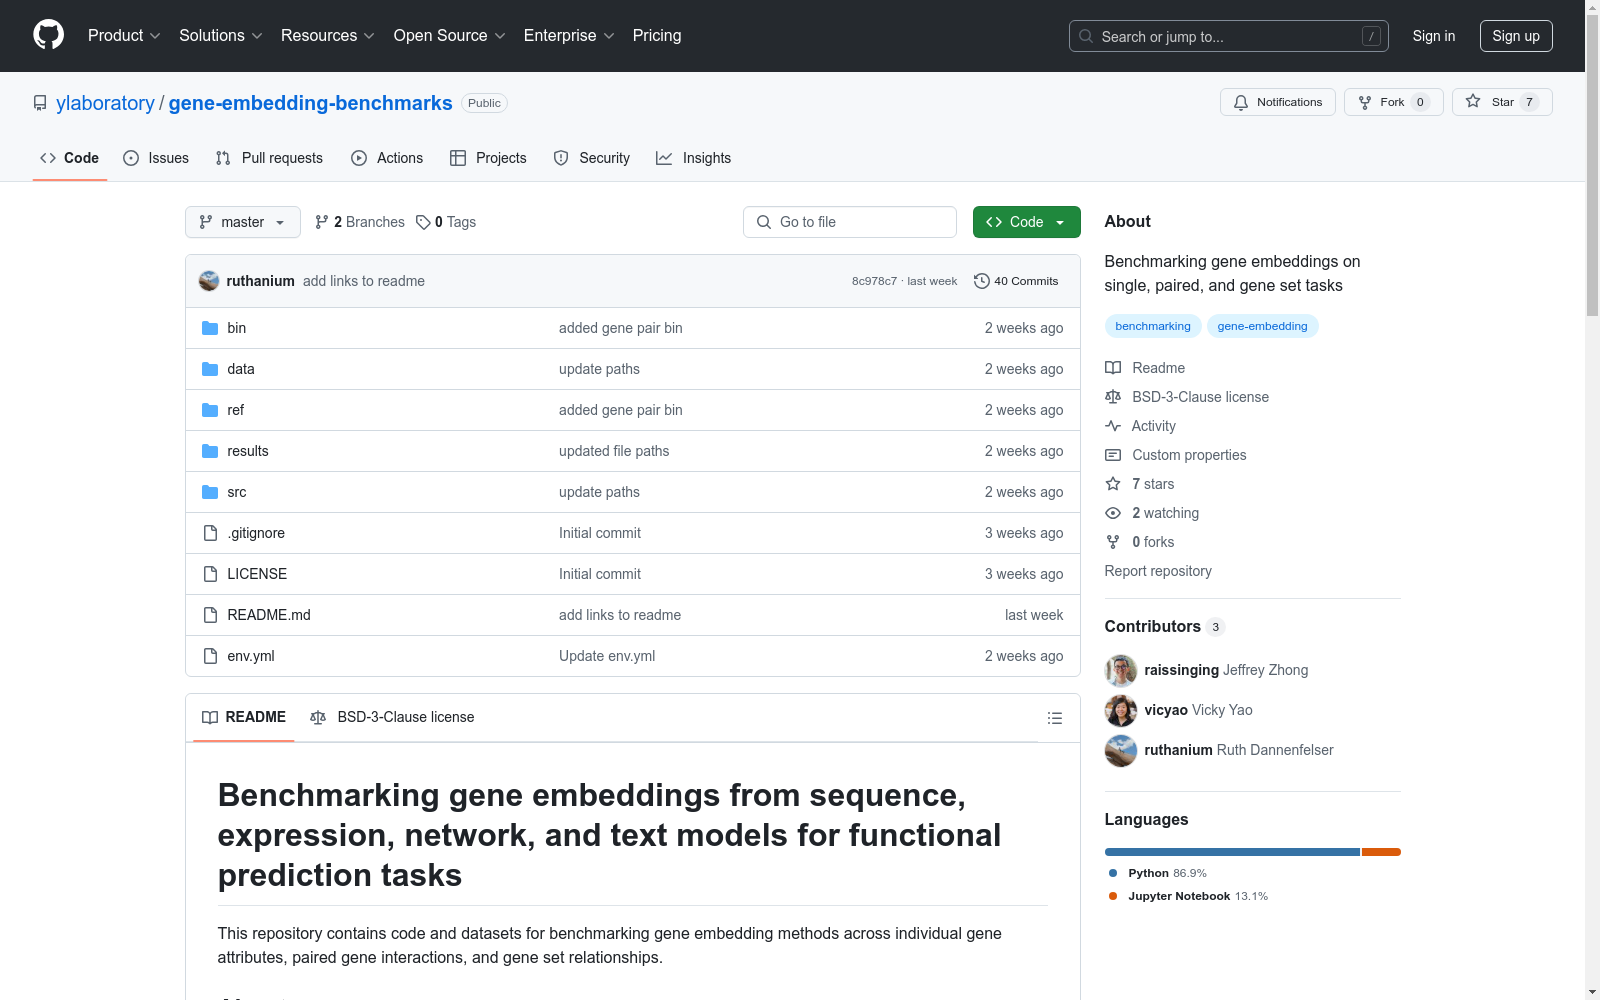
Task: Click the book icon beside Readme
Action: (x=1113, y=368)
